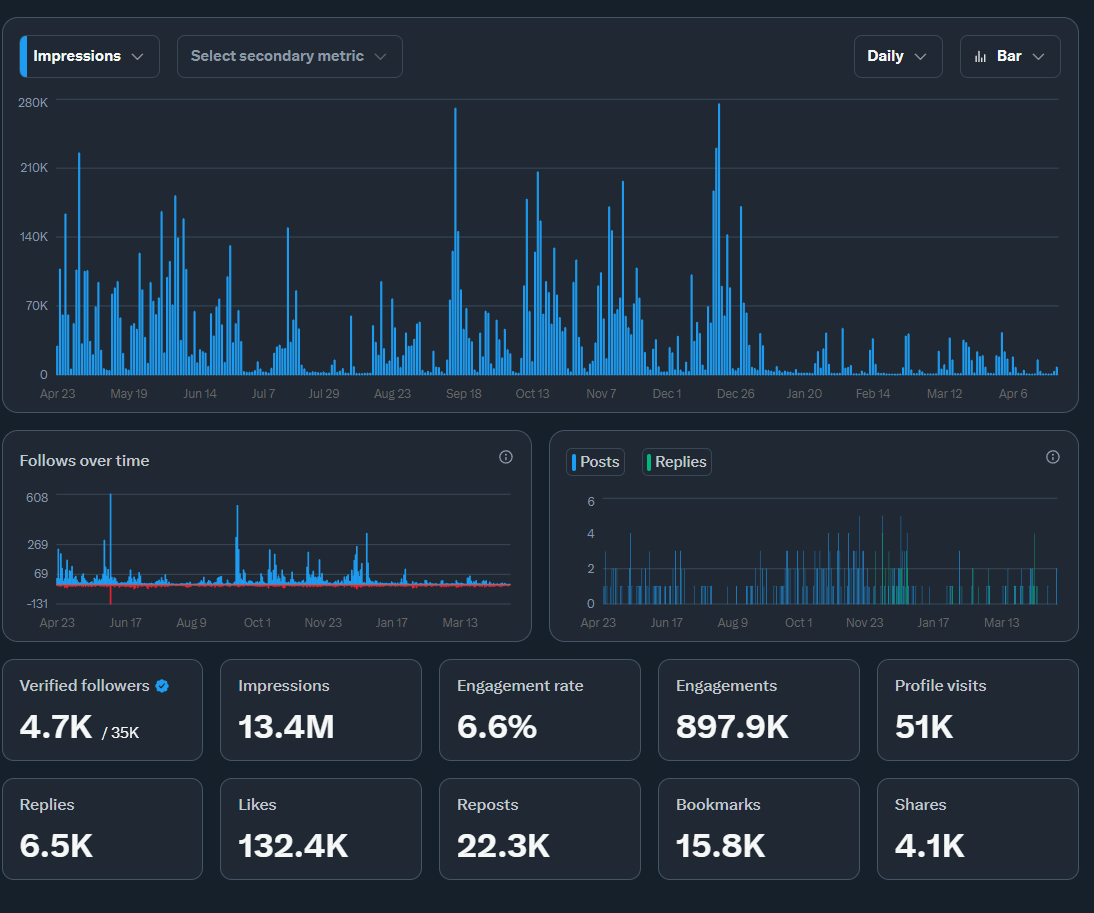Click the blue verified badge beside Verified followers
Viewport: 1094px width, 913px height.
(x=163, y=686)
